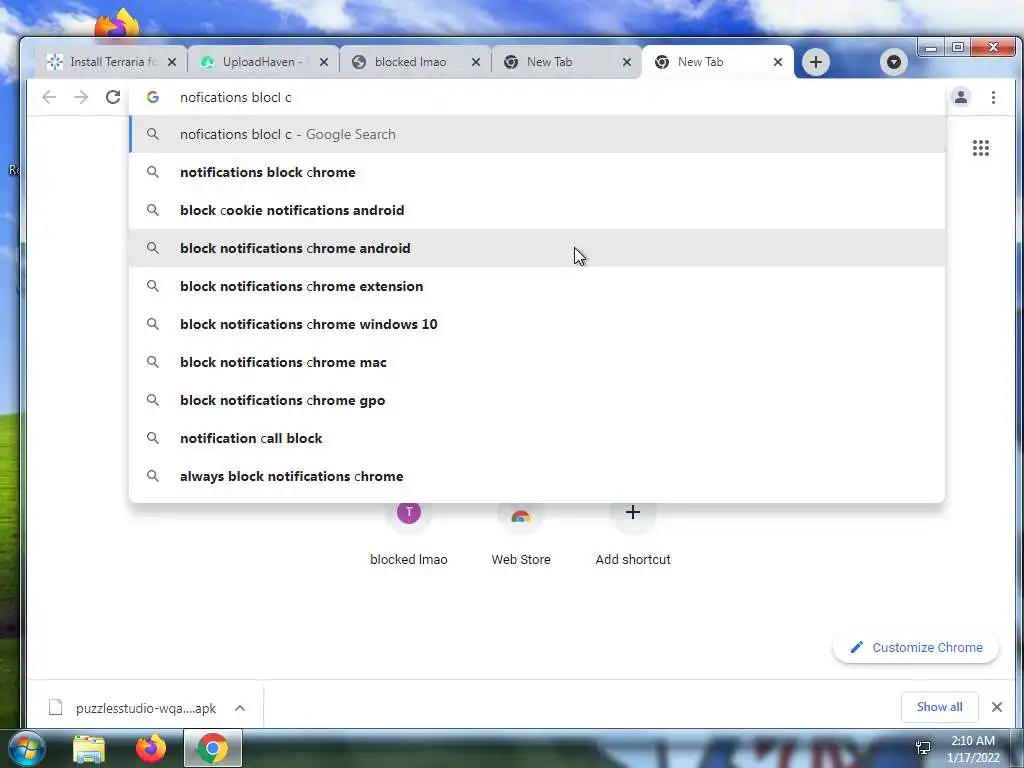Image resolution: width=1024 pixels, height=768 pixels.
Task: Click the Chrome taskbar button
Action: [x=213, y=748]
